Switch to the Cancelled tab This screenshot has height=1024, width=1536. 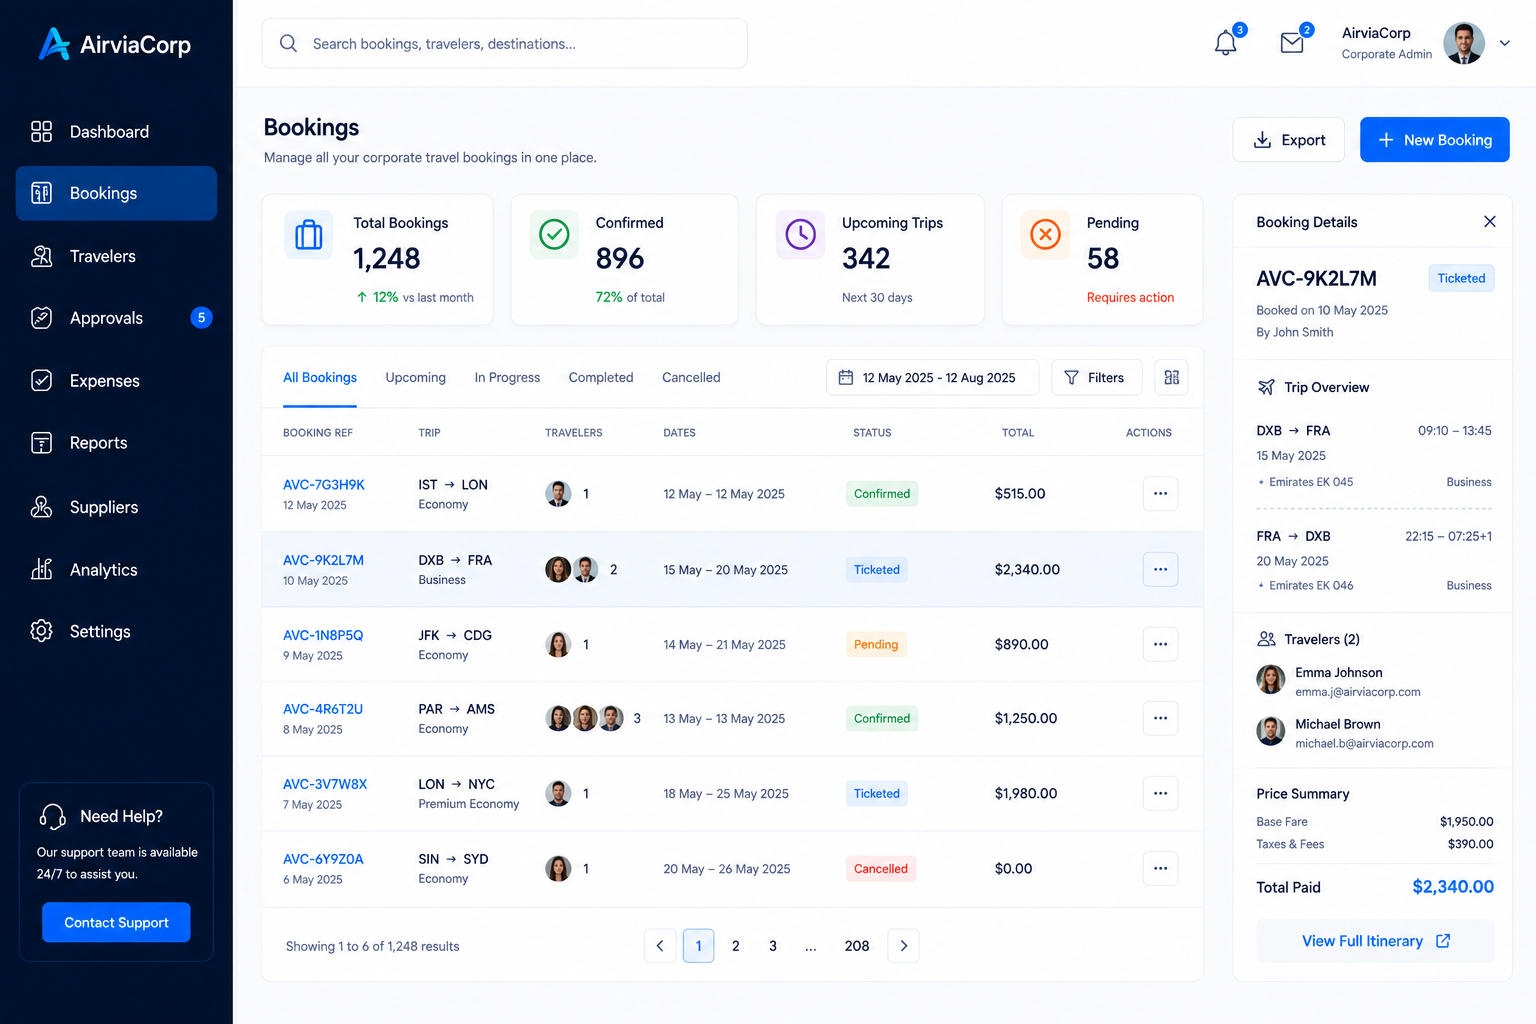point(691,378)
